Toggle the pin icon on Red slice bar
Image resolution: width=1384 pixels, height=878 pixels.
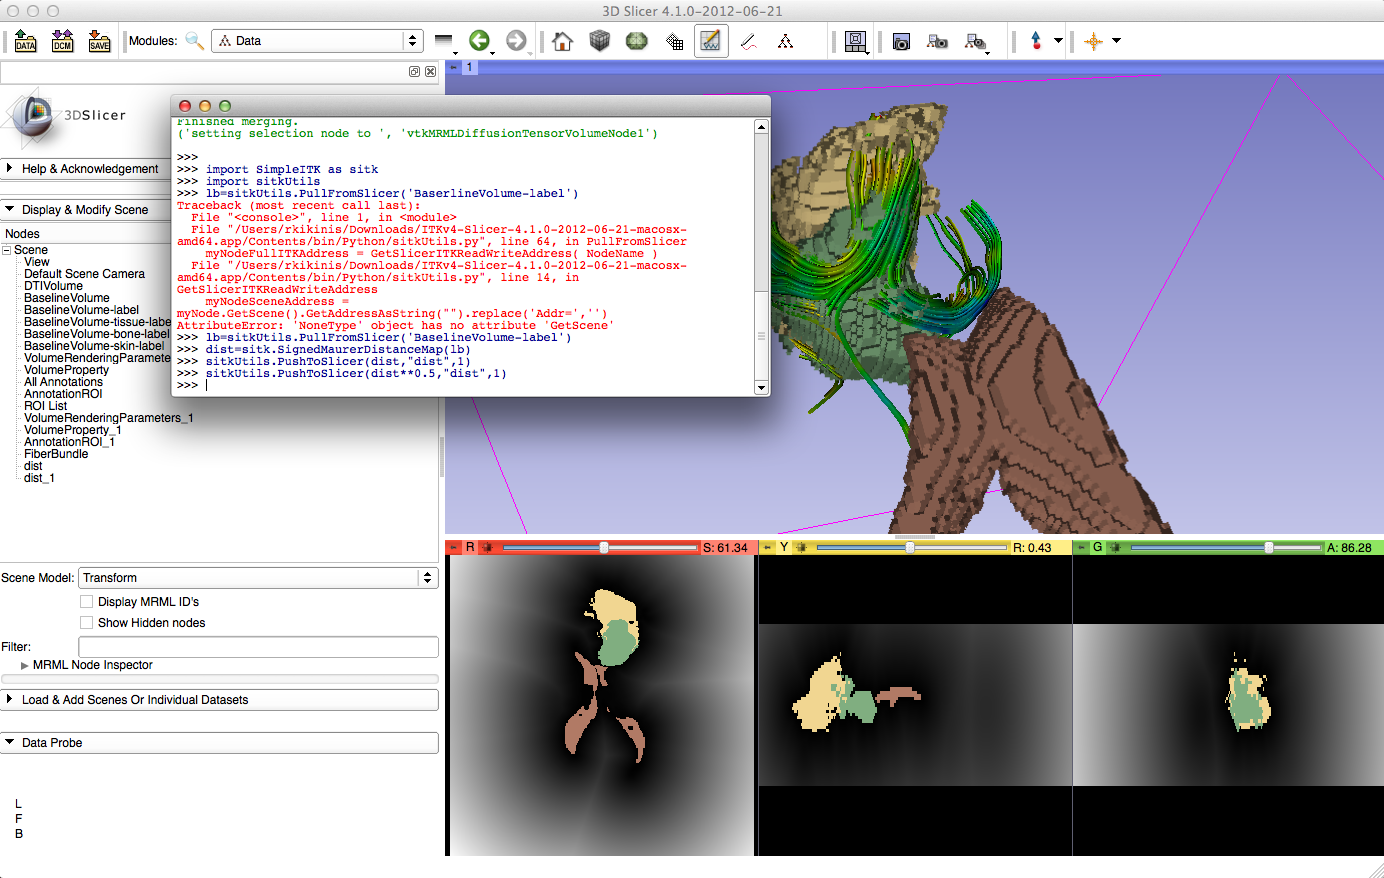point(453,548)
